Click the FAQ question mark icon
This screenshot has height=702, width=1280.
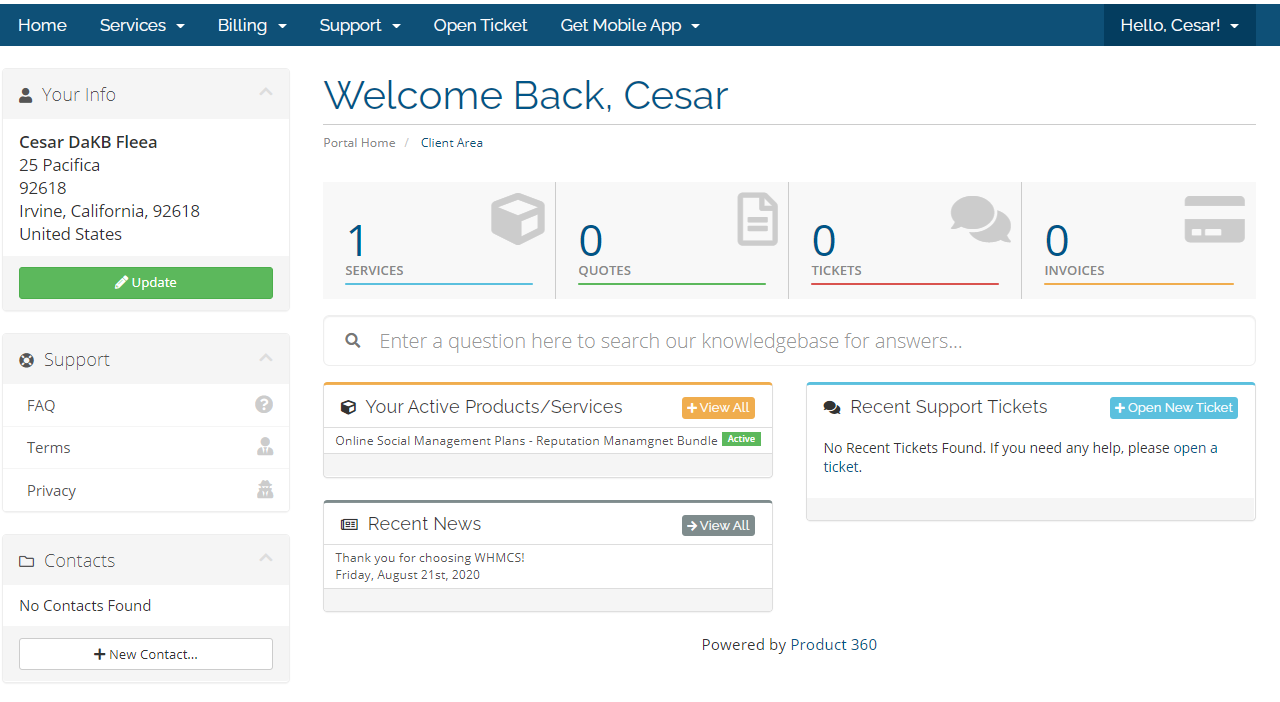coord(264,404)
